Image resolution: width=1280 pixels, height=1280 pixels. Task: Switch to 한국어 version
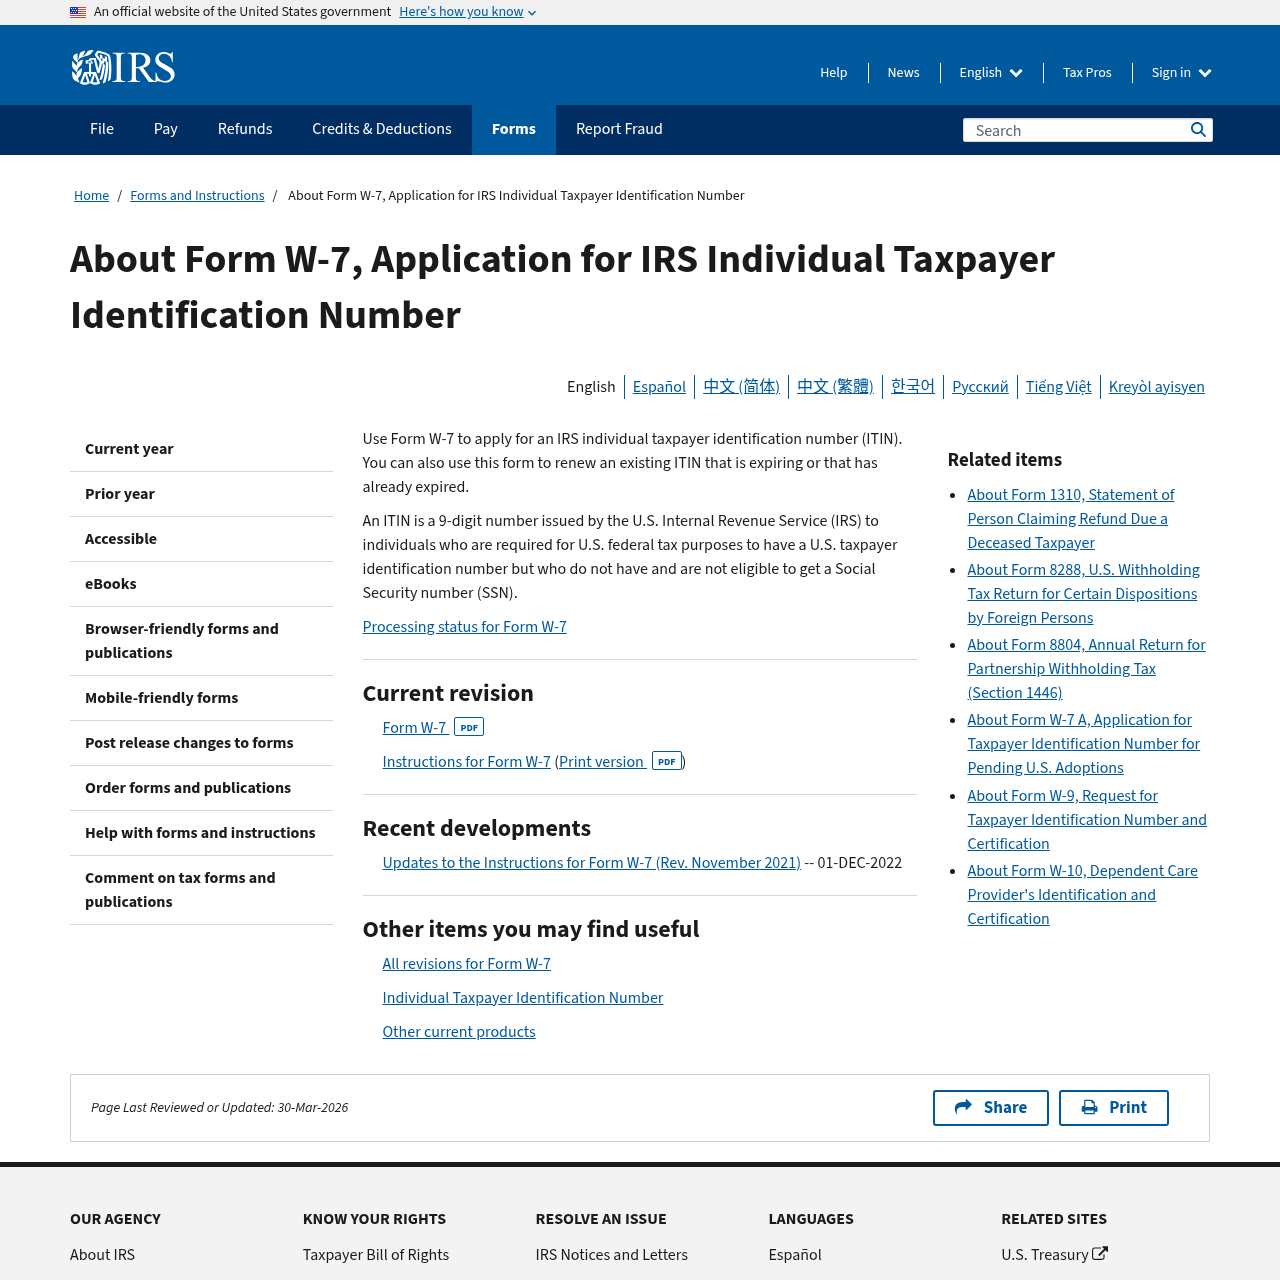click(x=913, y=387)
